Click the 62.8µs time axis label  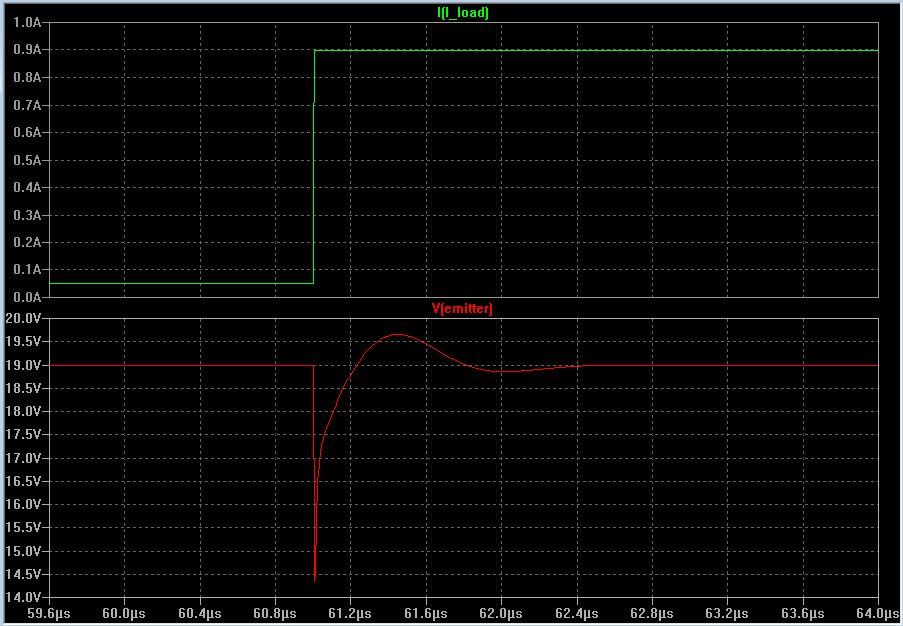tap(652, 613)
